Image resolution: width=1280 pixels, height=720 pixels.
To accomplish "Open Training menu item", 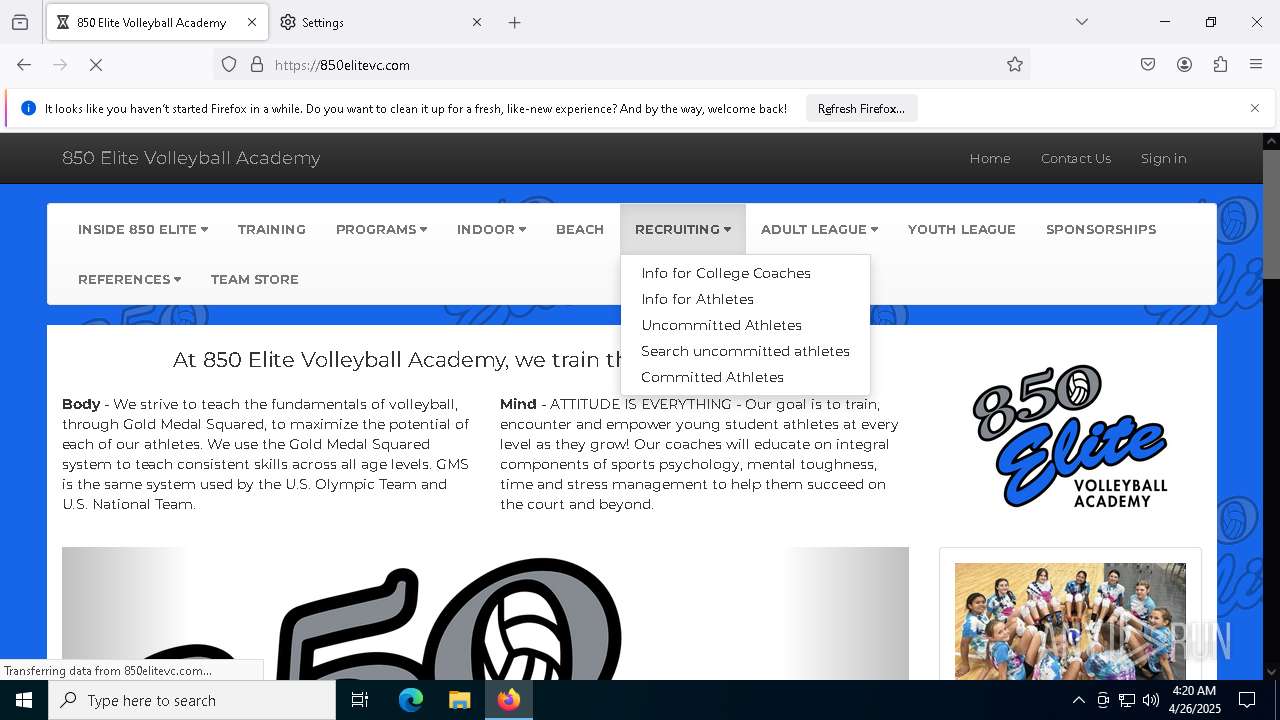I will point(272,229).
